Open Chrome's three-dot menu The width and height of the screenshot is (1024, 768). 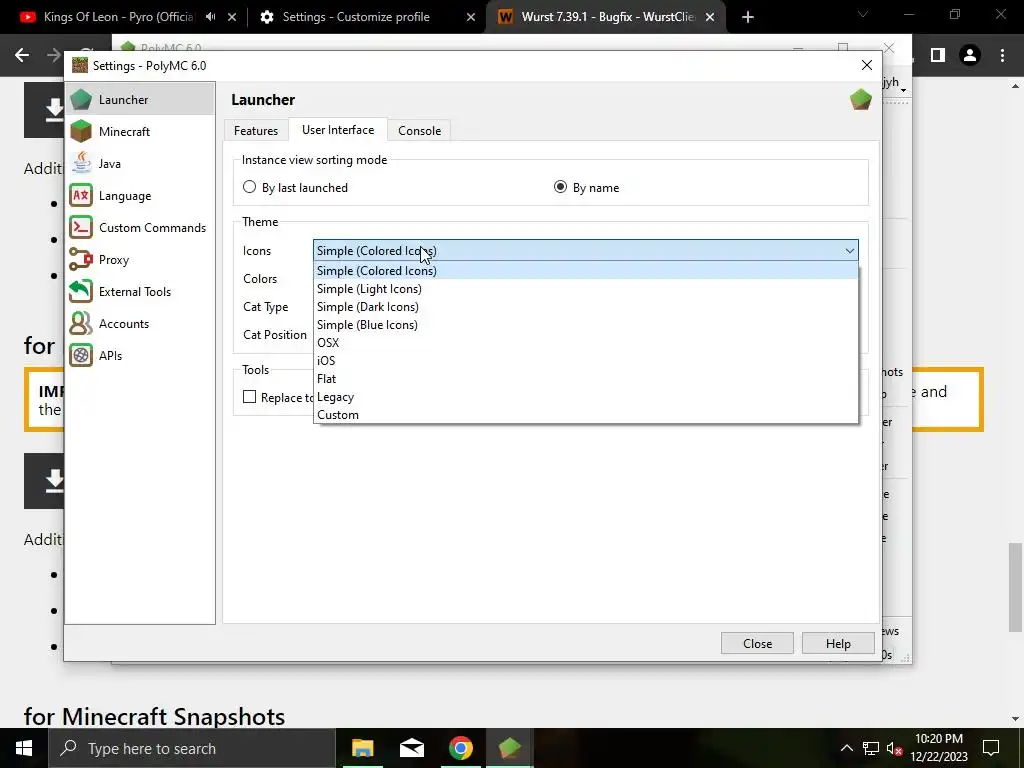click(1002, 56)
